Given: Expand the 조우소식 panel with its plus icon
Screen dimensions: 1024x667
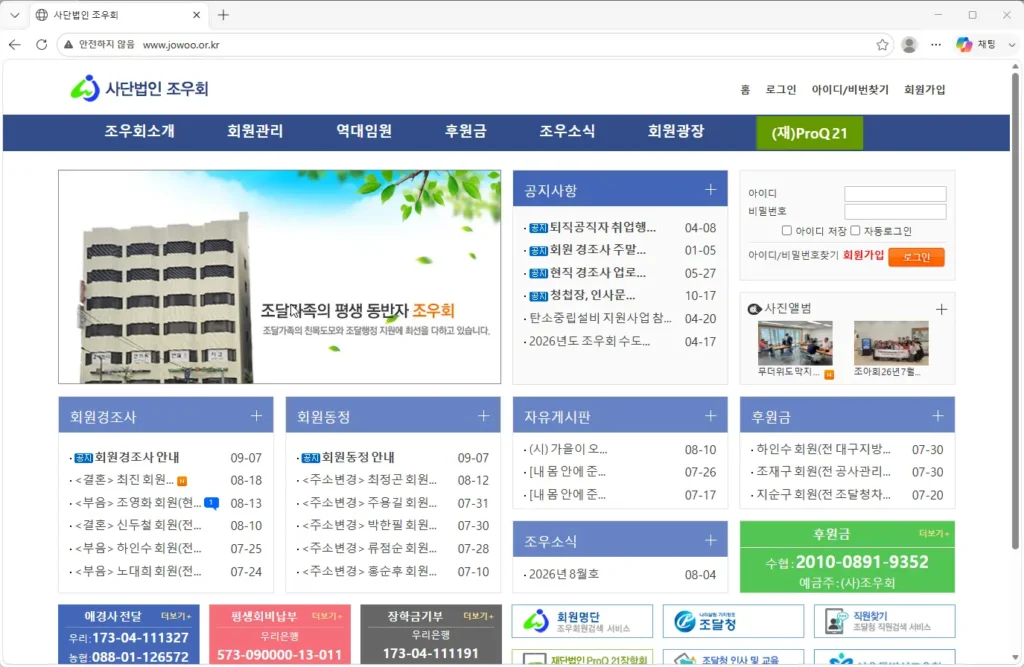Looking at the screenshot, I should click(711, 540).
